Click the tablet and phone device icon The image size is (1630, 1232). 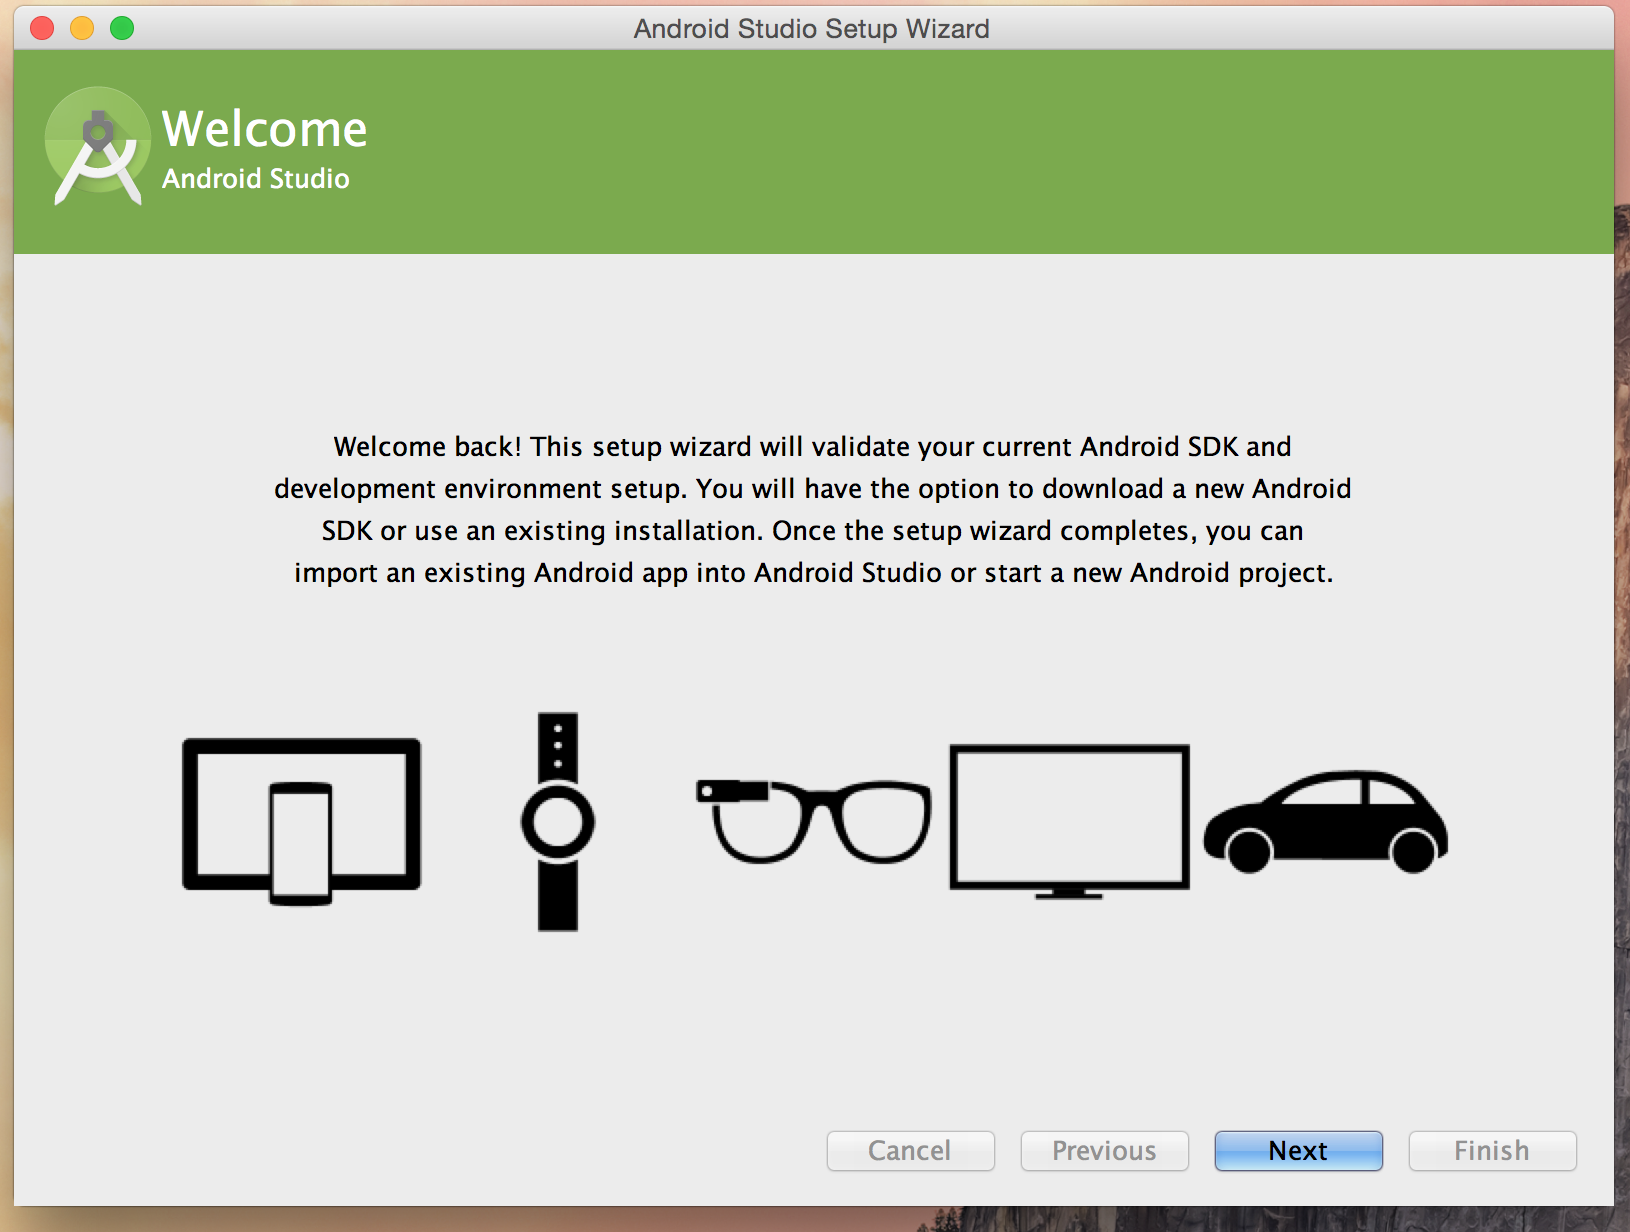301,822
